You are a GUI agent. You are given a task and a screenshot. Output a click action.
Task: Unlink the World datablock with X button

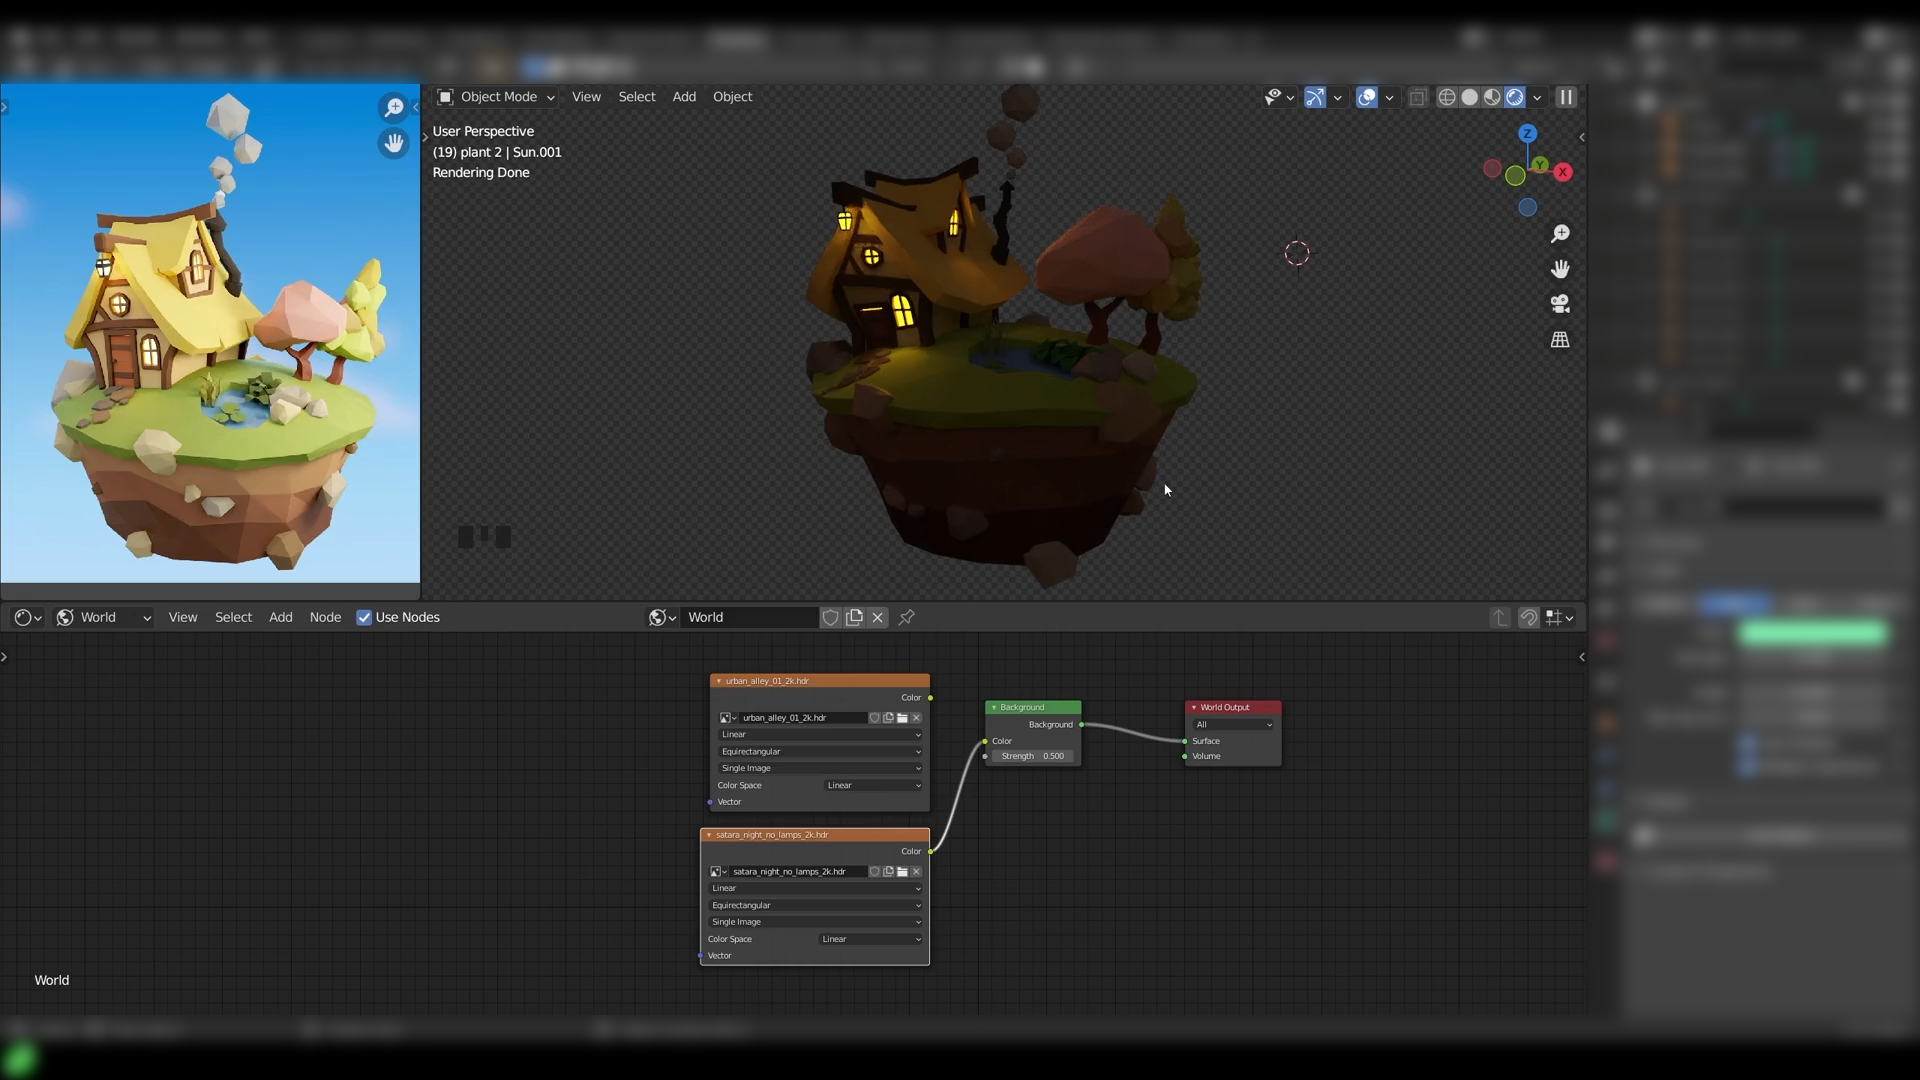tap(877, 617)
